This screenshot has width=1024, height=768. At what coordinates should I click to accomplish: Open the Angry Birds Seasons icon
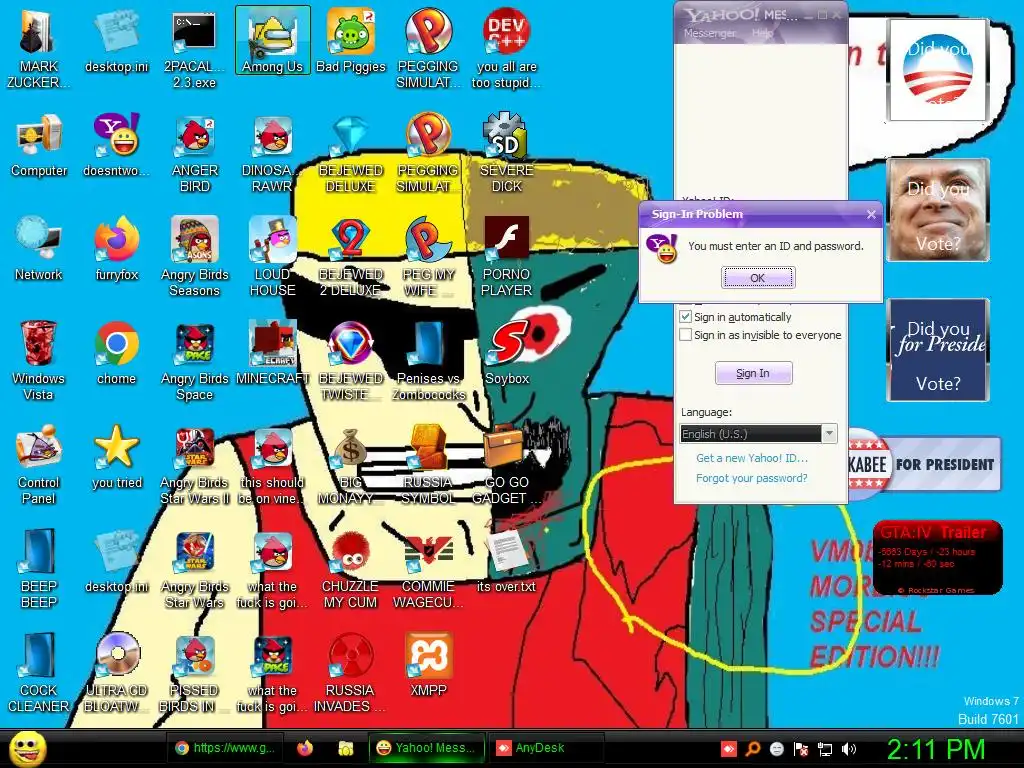pyautogui.click(x=195, y=257)
